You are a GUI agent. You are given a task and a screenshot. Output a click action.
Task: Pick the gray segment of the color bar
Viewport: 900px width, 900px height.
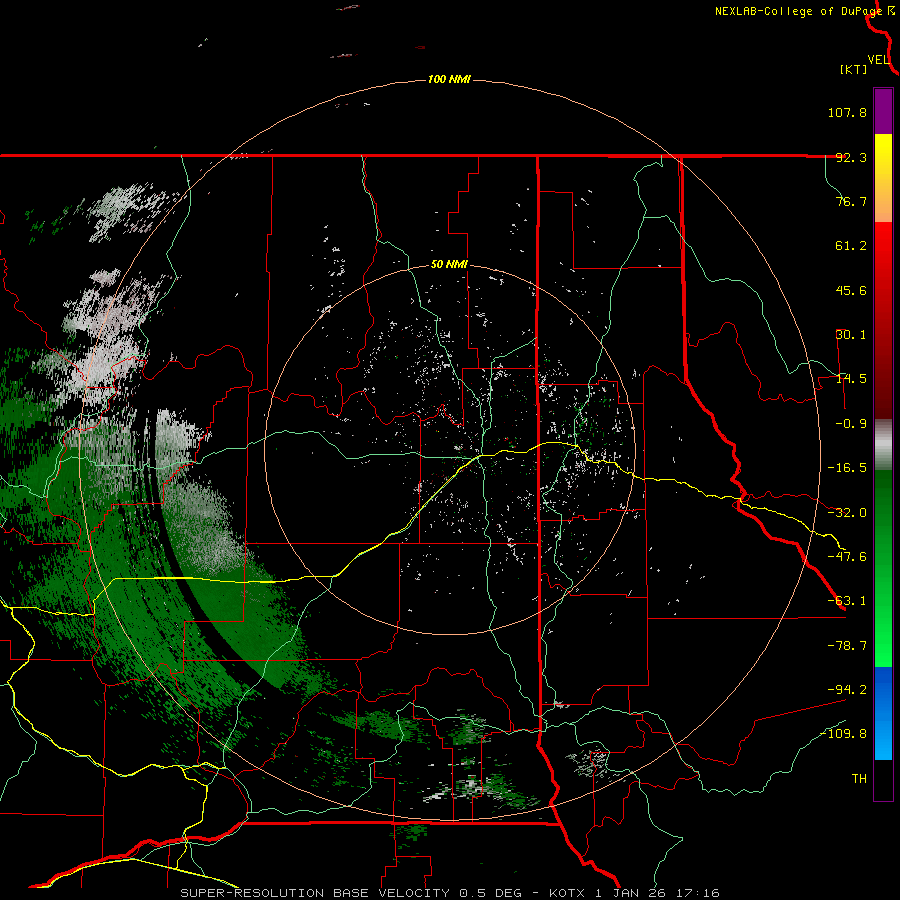click(x=883, y=445)
